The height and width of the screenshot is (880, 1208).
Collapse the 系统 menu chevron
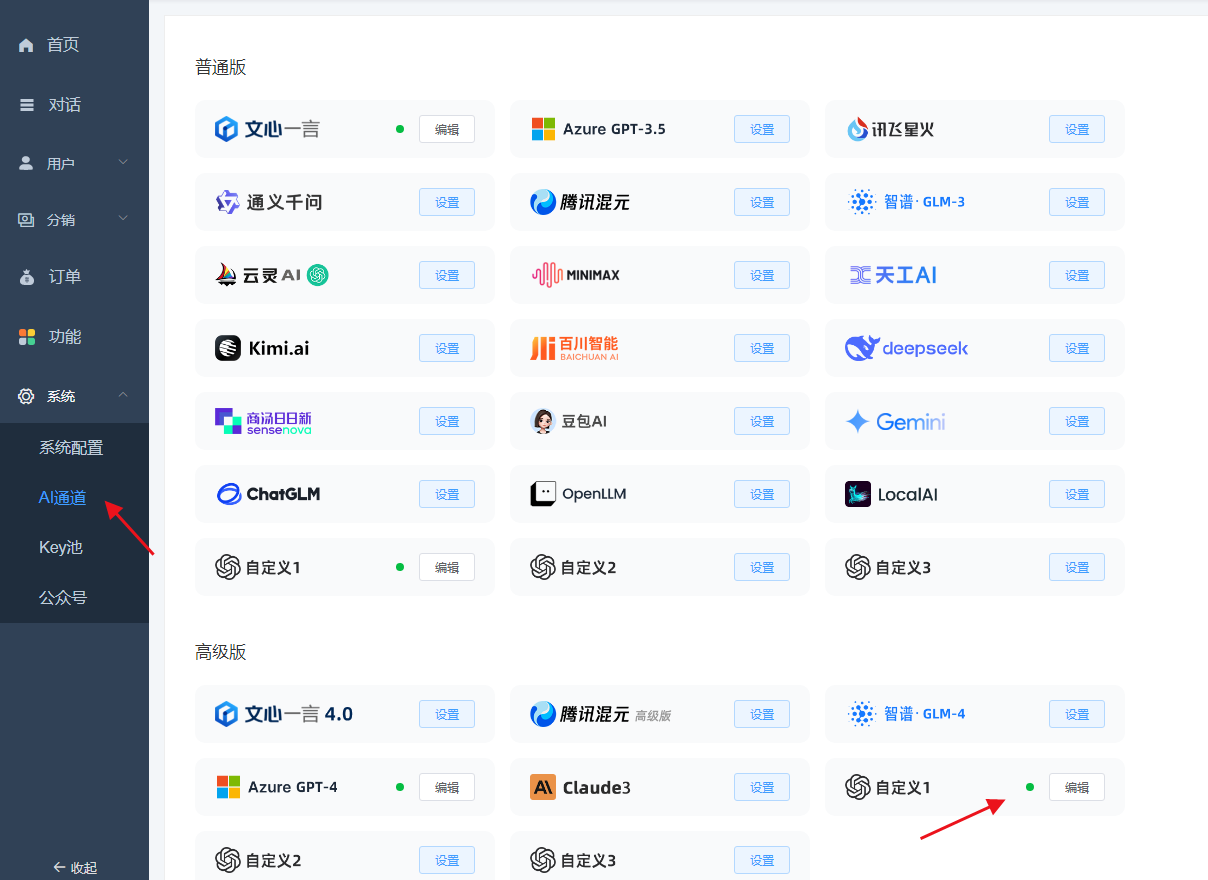pos(123,395)
